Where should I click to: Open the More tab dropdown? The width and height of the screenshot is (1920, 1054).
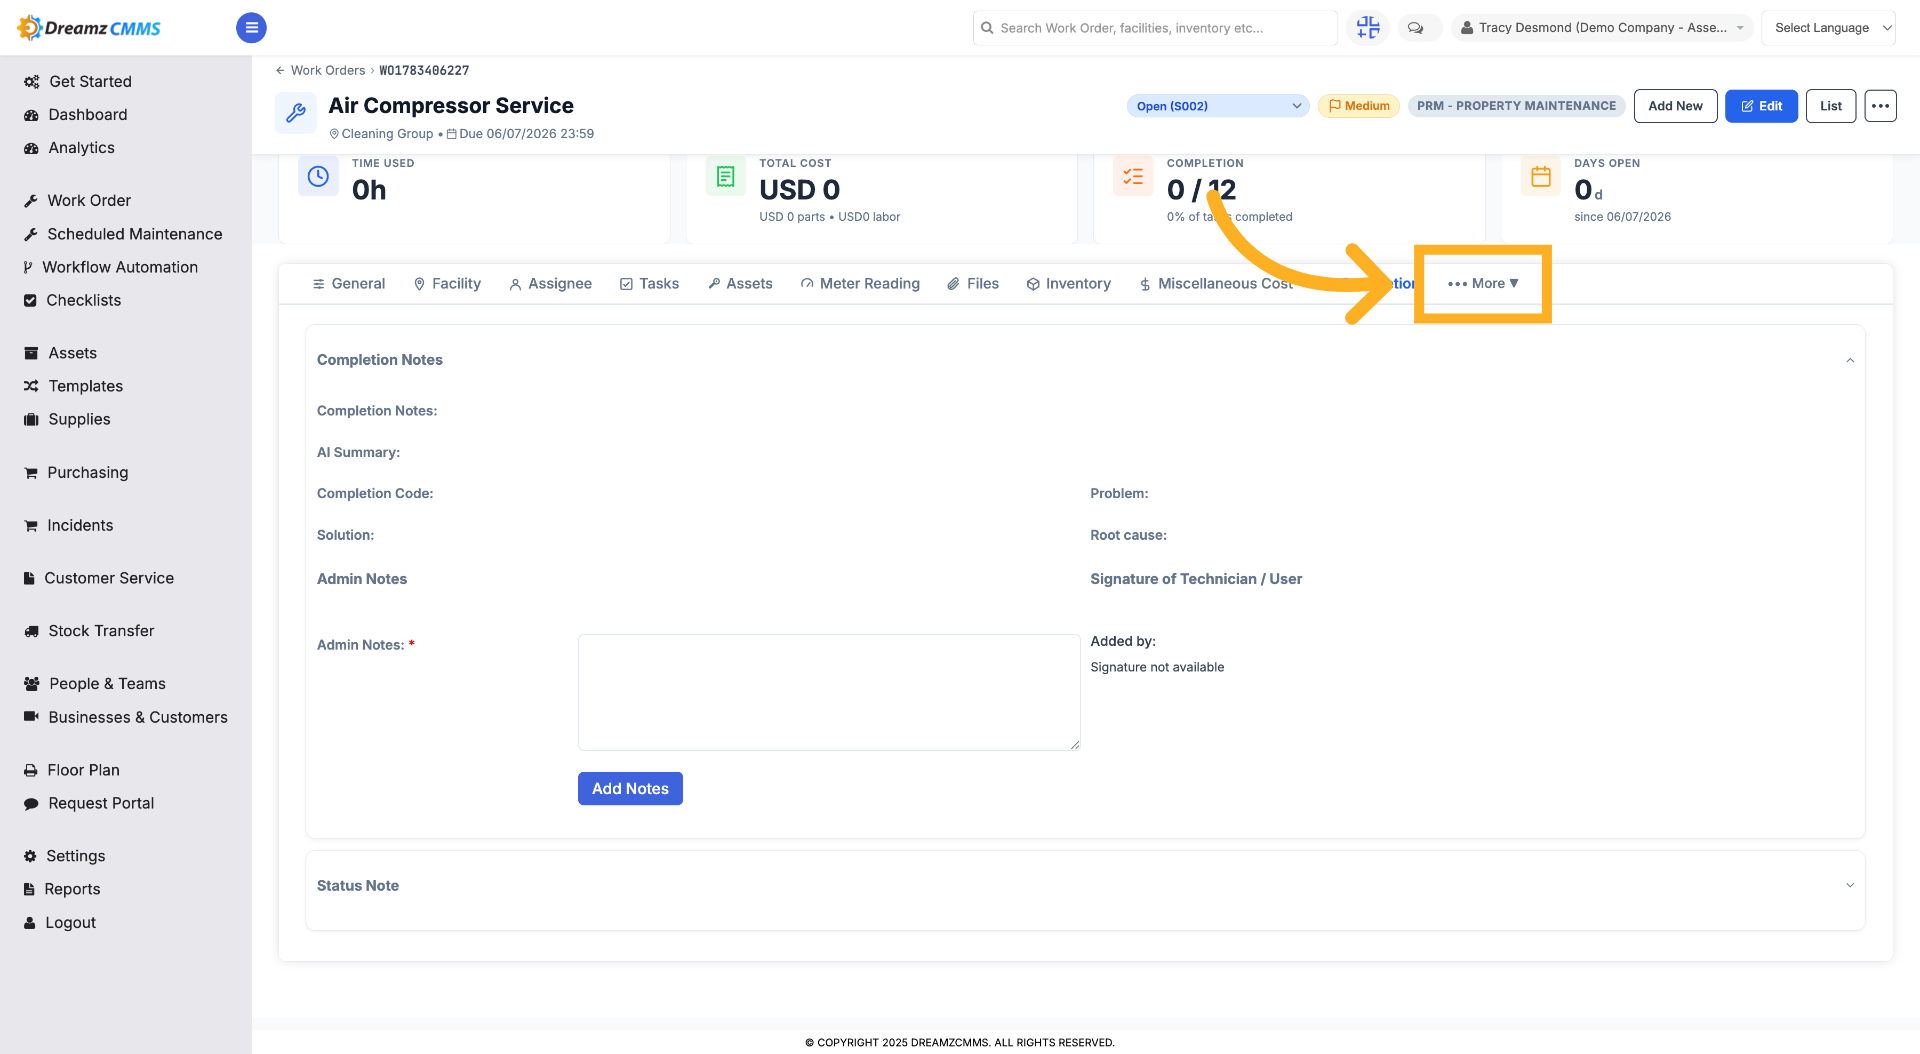point(1483,284)
